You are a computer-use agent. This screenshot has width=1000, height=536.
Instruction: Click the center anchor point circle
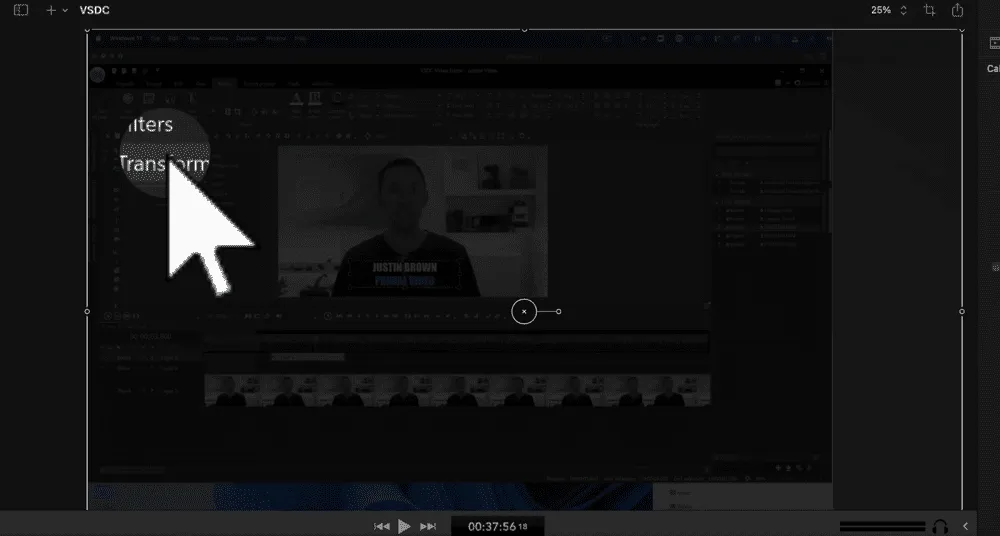(x=524, y=311)
